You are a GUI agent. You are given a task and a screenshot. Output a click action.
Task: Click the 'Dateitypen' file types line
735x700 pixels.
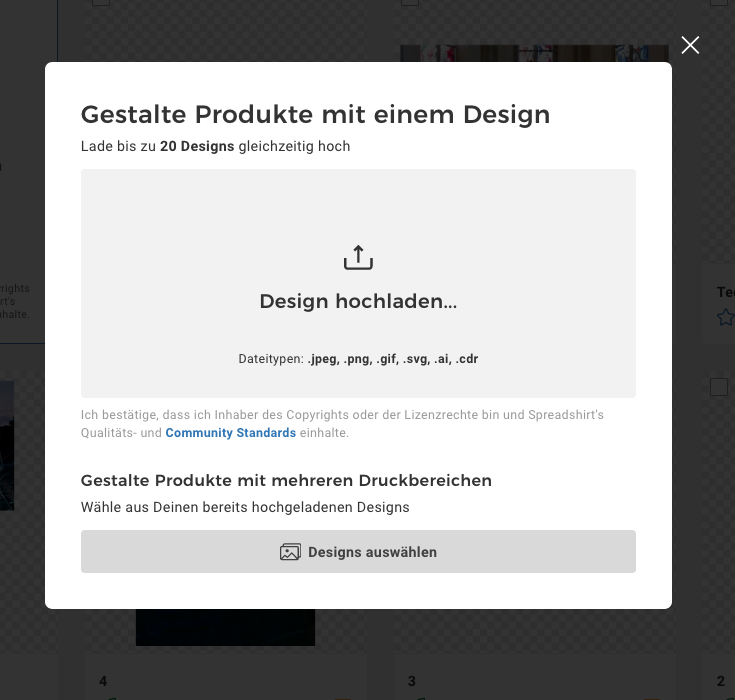(358, 359)
